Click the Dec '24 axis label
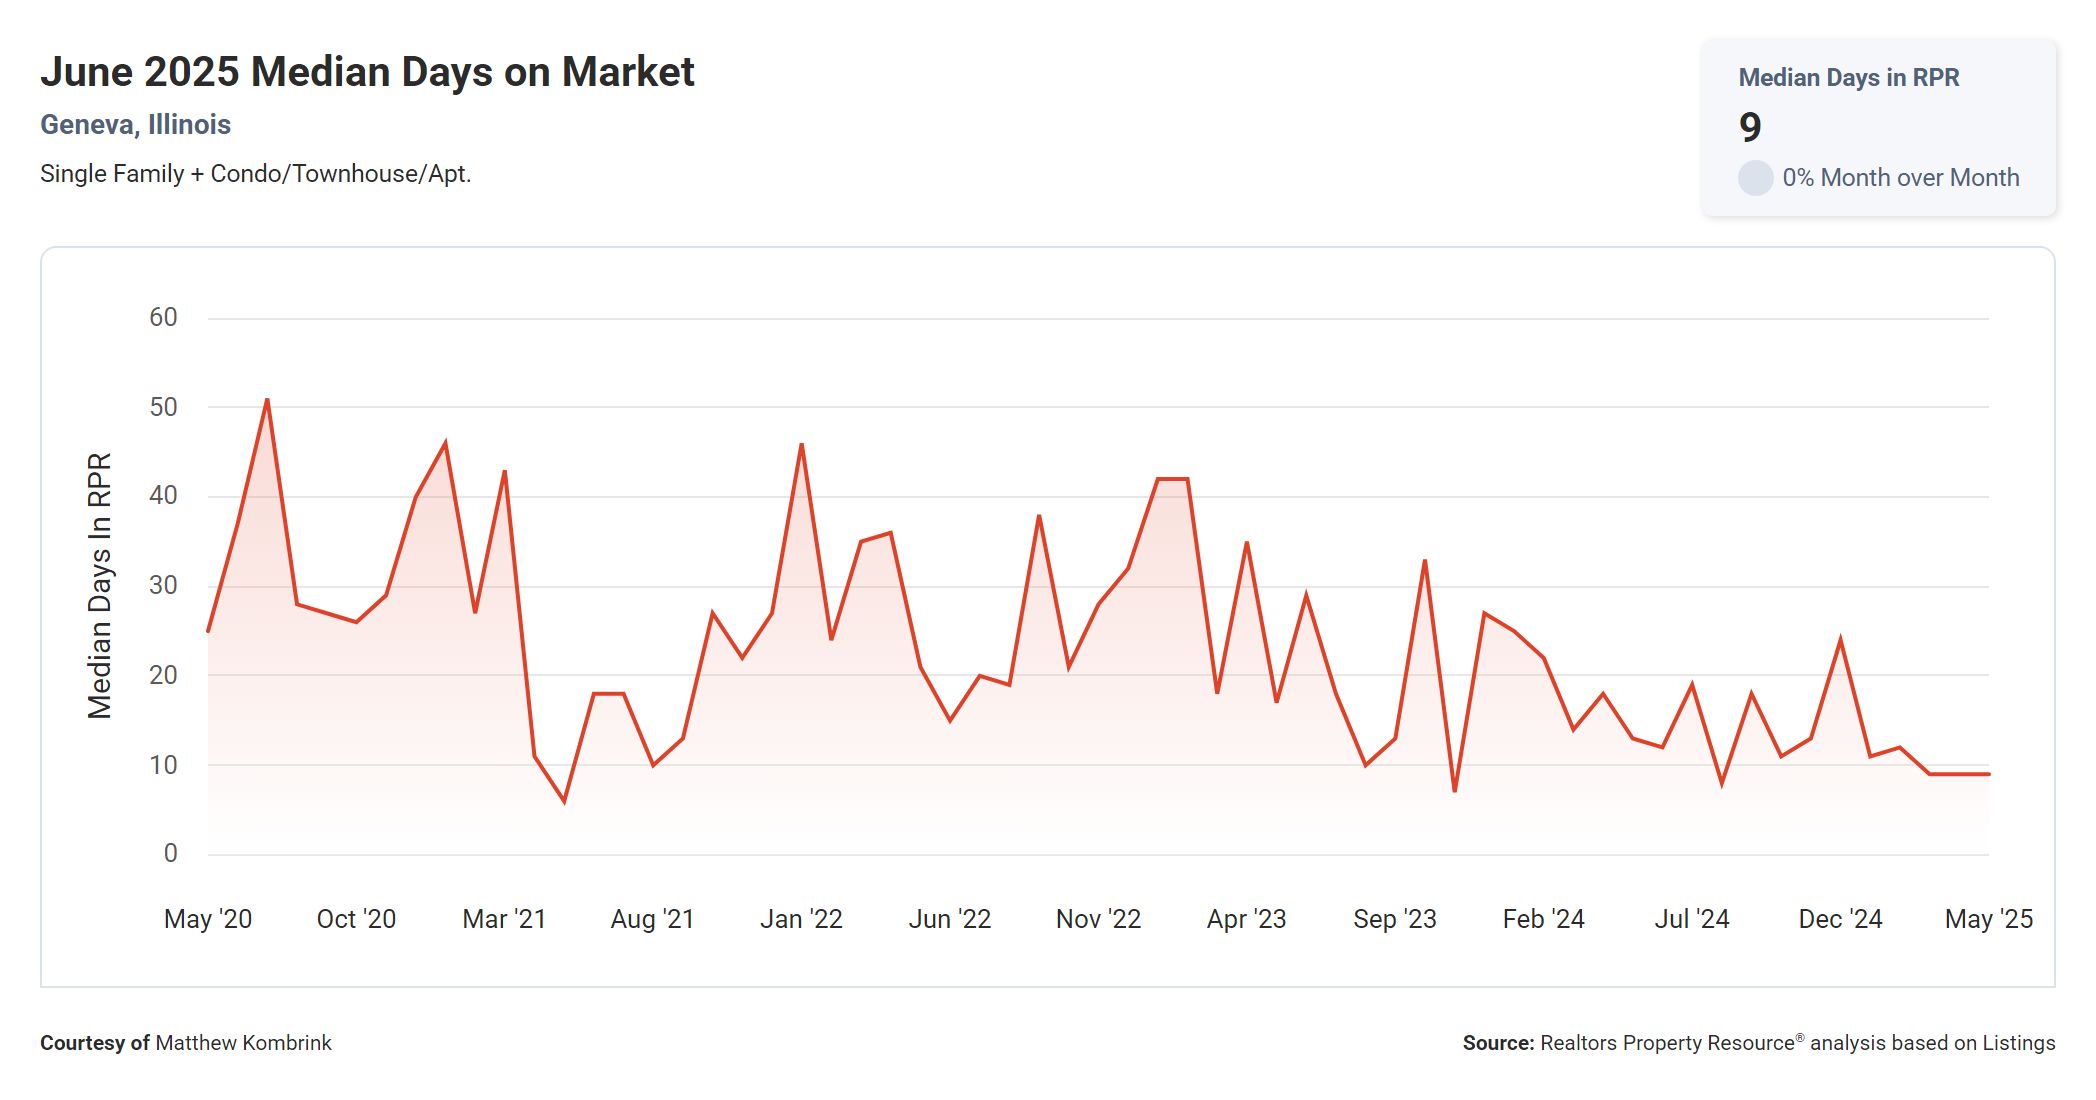This screenshot has width=2096, height=1100. (1840, 919)
